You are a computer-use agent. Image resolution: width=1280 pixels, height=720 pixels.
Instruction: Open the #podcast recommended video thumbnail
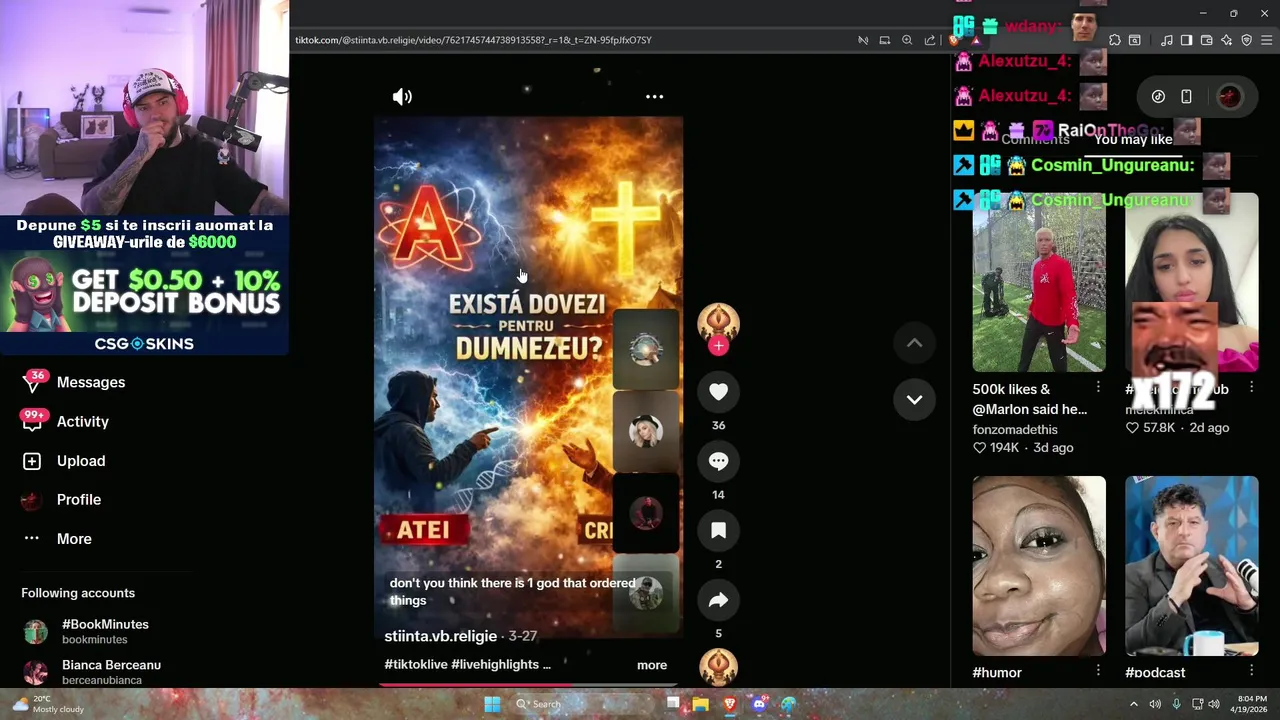[1191, 566]
